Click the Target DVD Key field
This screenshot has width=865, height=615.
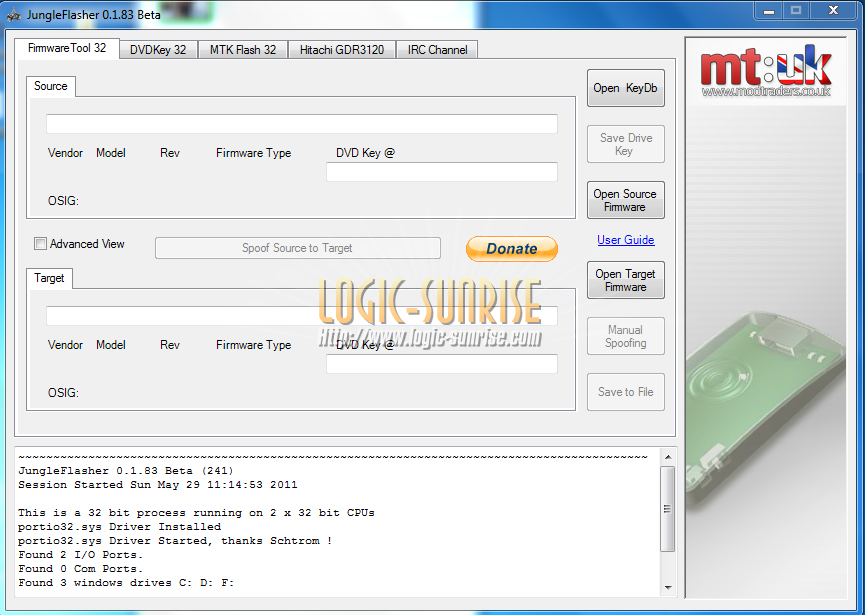pos(442,364)
